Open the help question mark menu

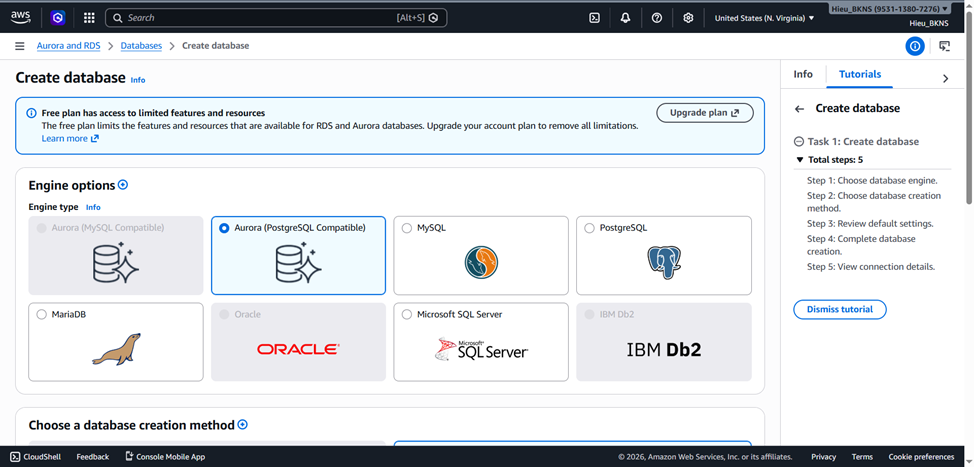pyautogui.click(x=657, y=18)
